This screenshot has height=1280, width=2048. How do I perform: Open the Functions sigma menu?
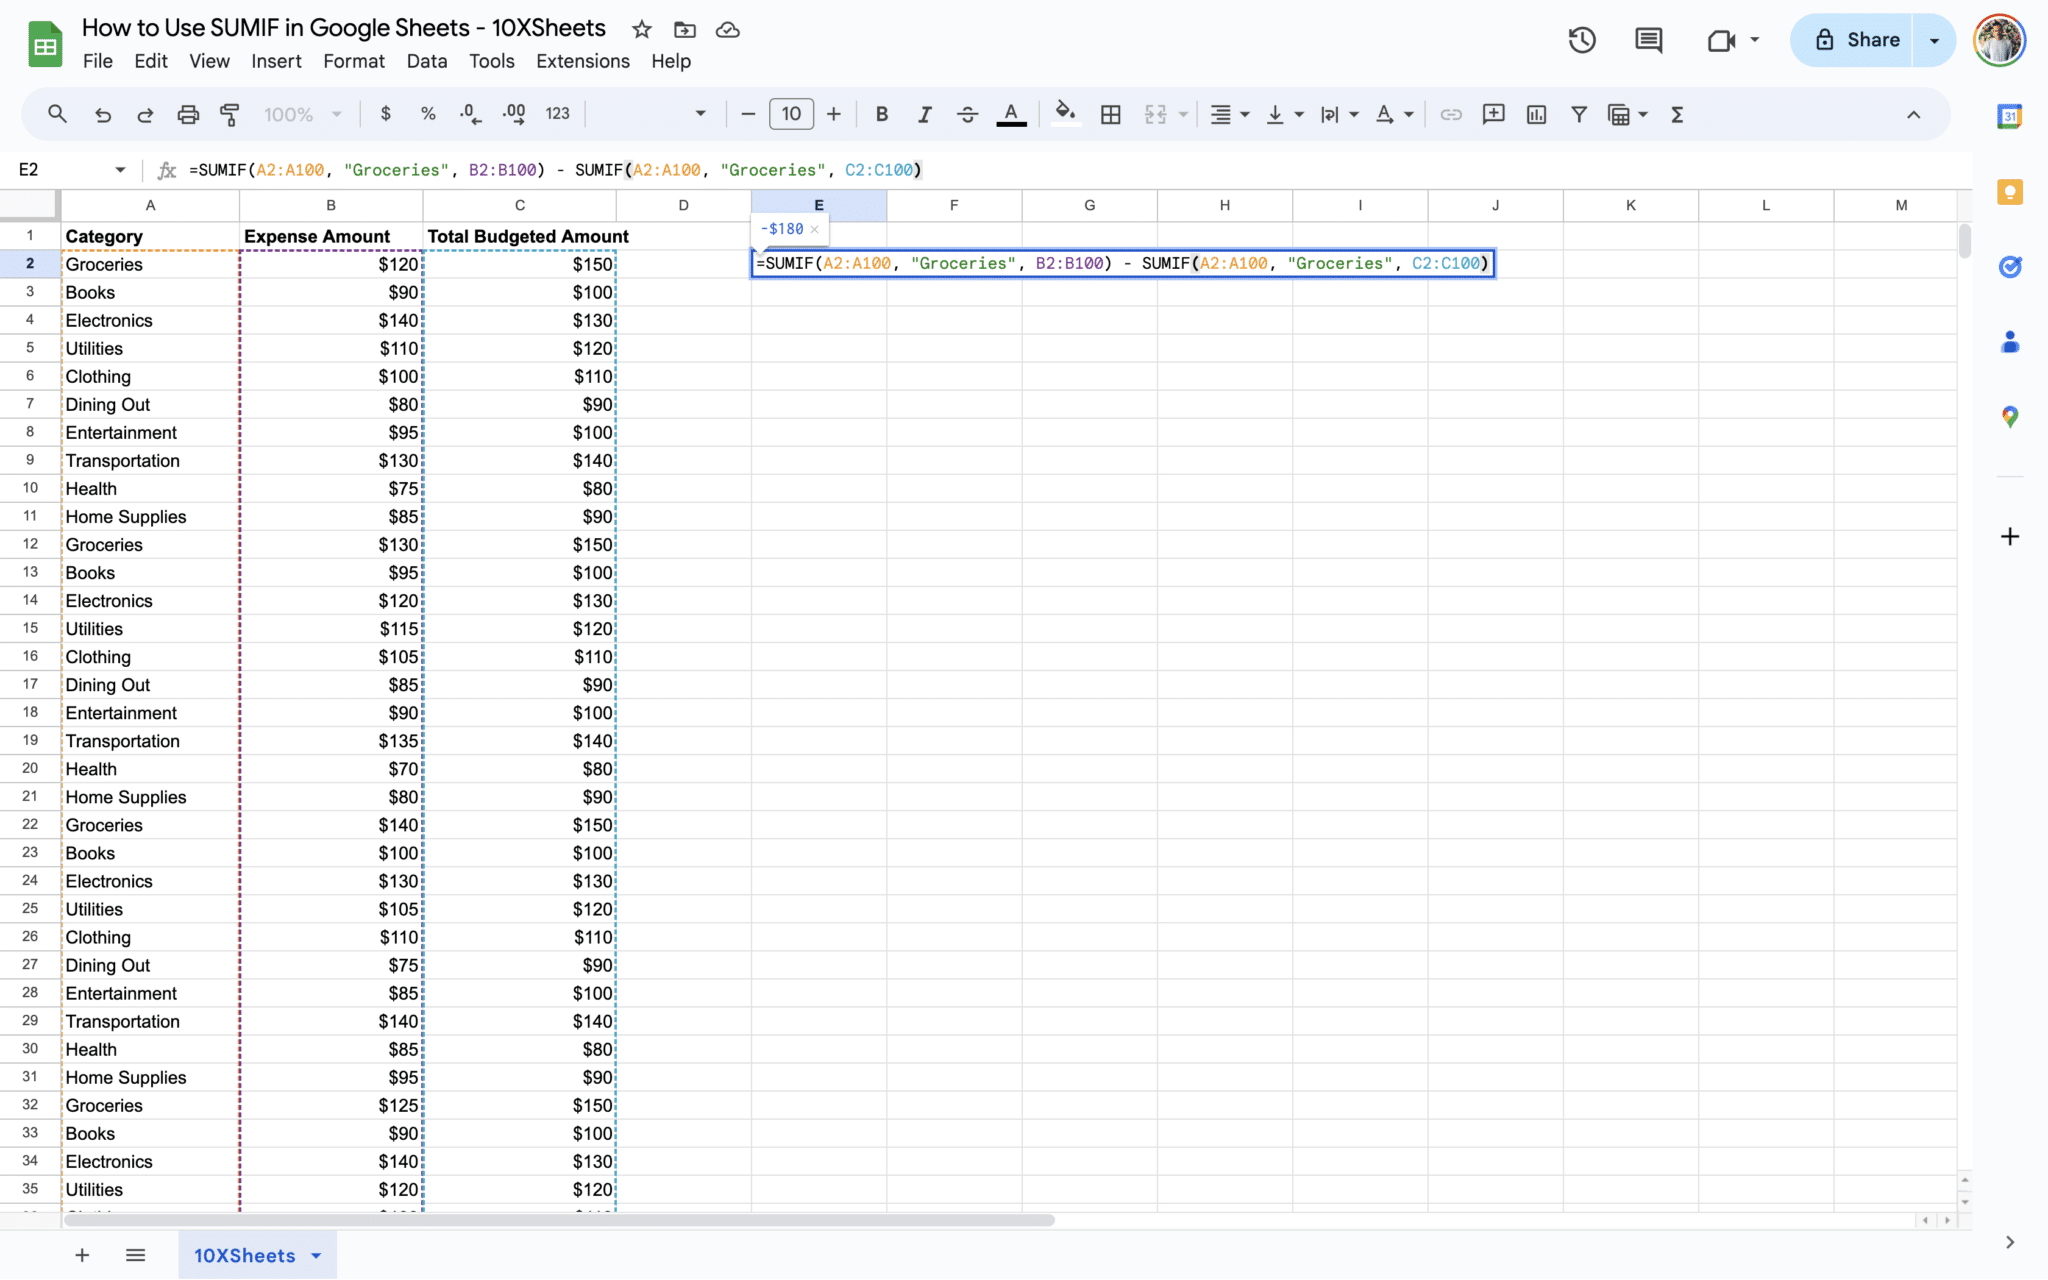1677,114
